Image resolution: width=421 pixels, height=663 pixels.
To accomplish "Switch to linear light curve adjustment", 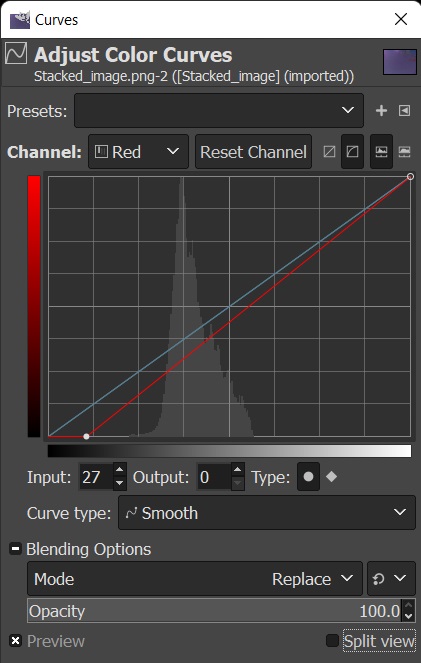I will 329,151.
